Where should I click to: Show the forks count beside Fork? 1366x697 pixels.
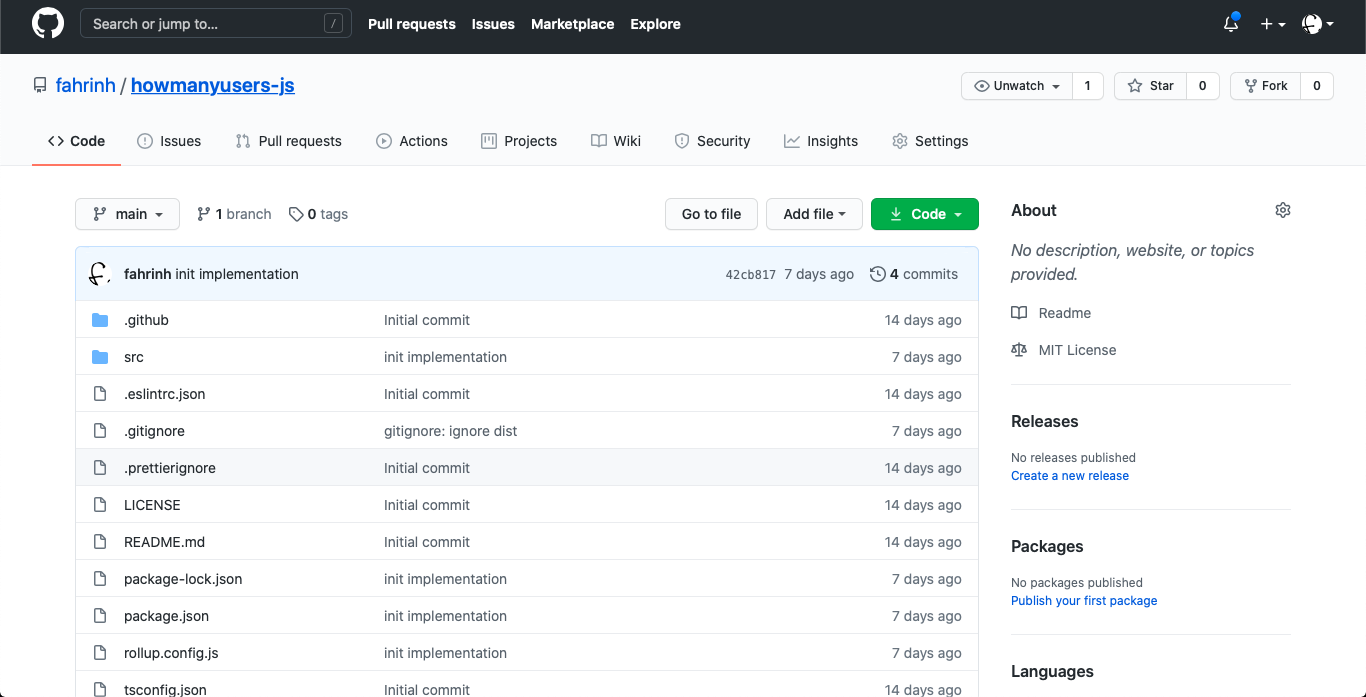tap(1317, 86)
